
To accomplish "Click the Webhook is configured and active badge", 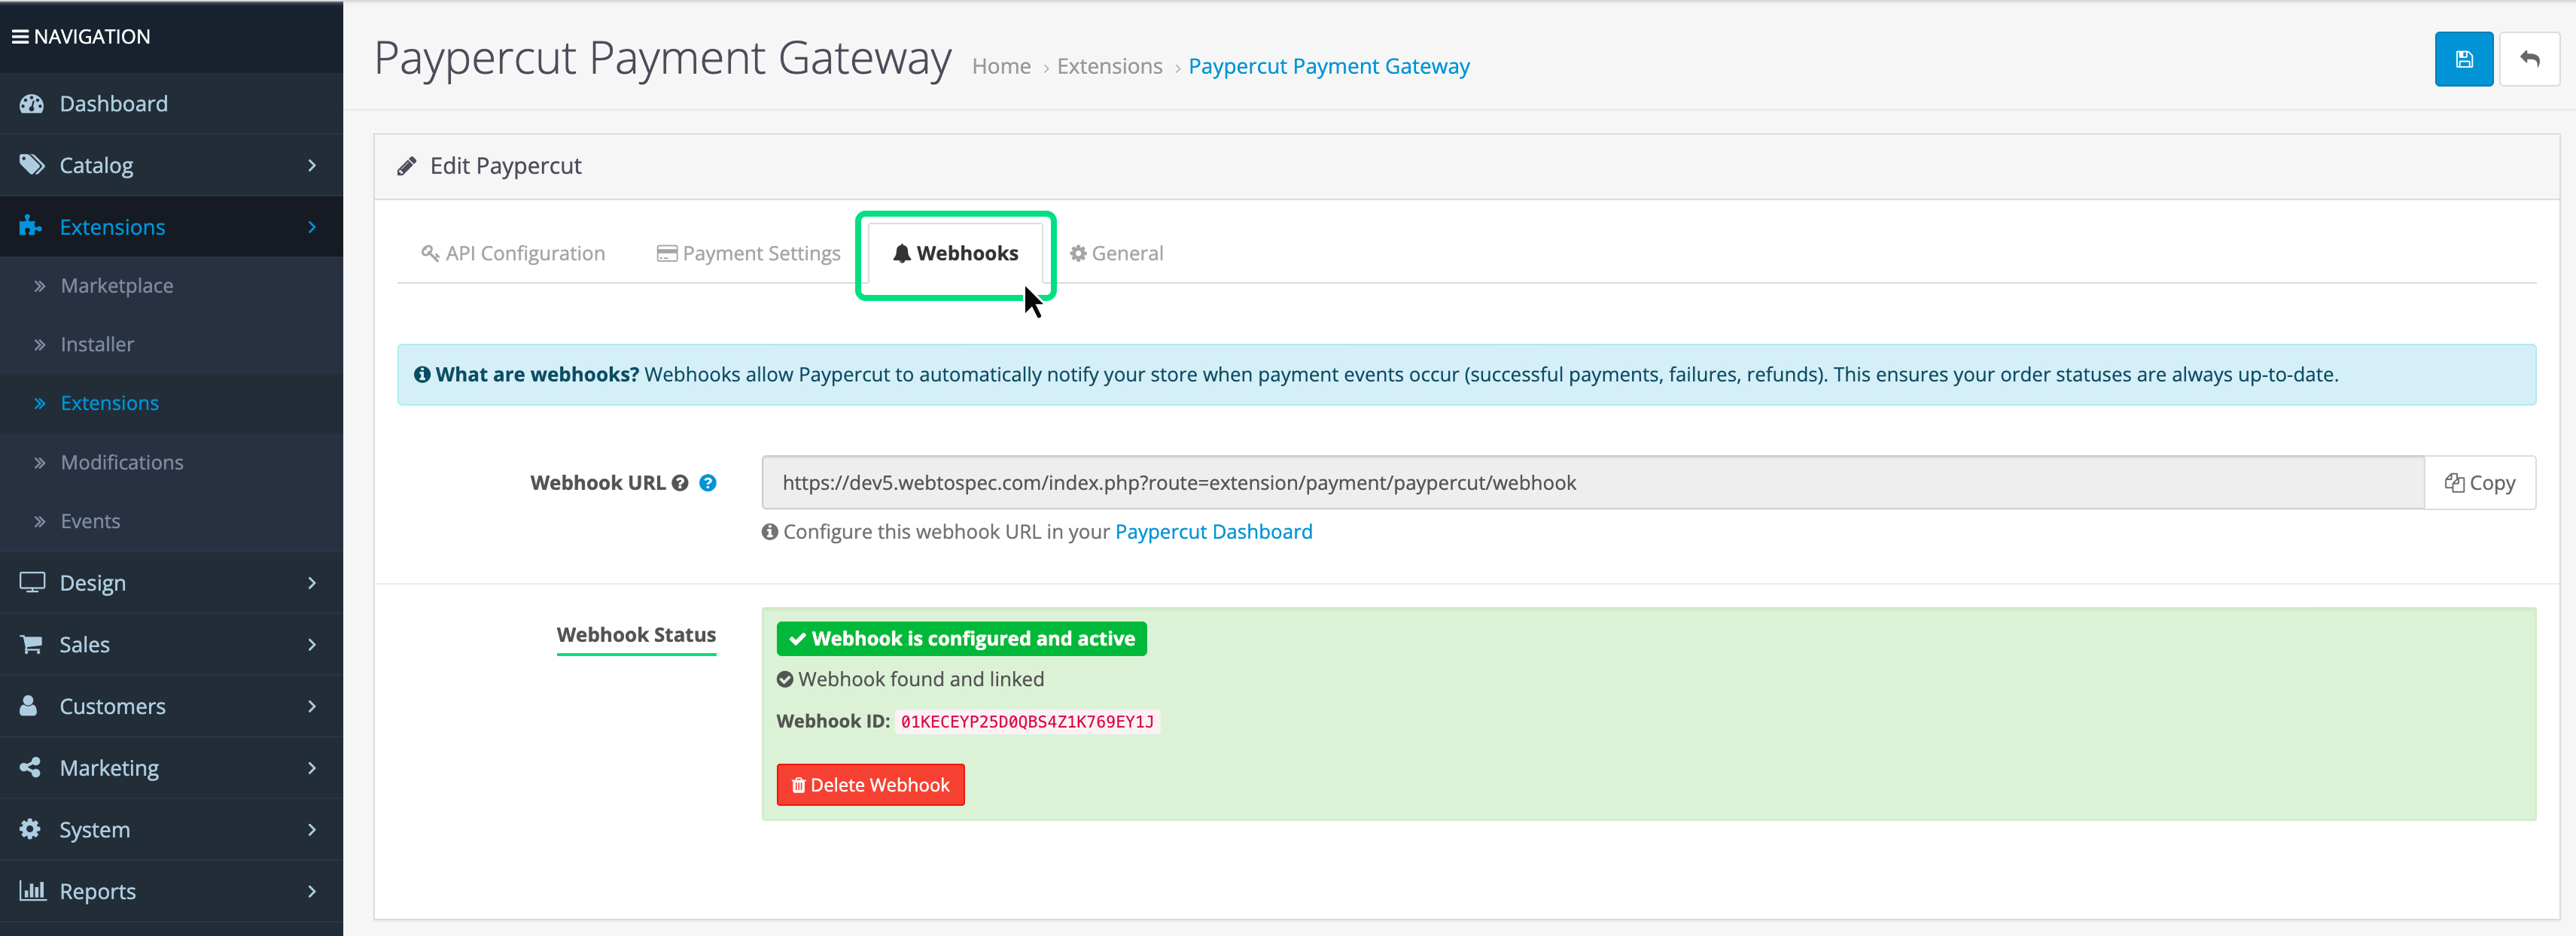I will point(961,639).
